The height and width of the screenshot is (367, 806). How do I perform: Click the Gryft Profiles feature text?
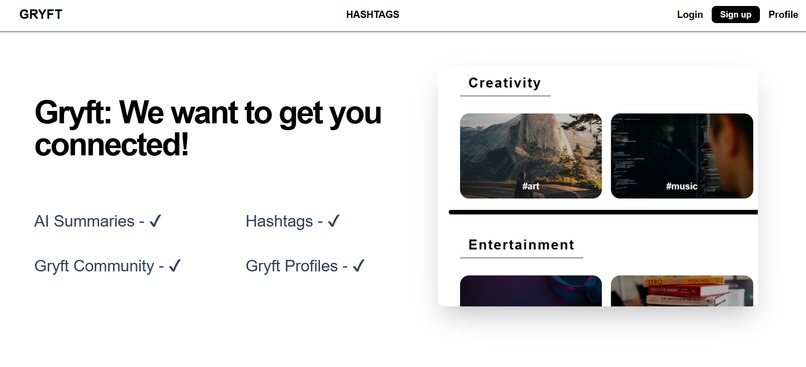coord(305,266)
